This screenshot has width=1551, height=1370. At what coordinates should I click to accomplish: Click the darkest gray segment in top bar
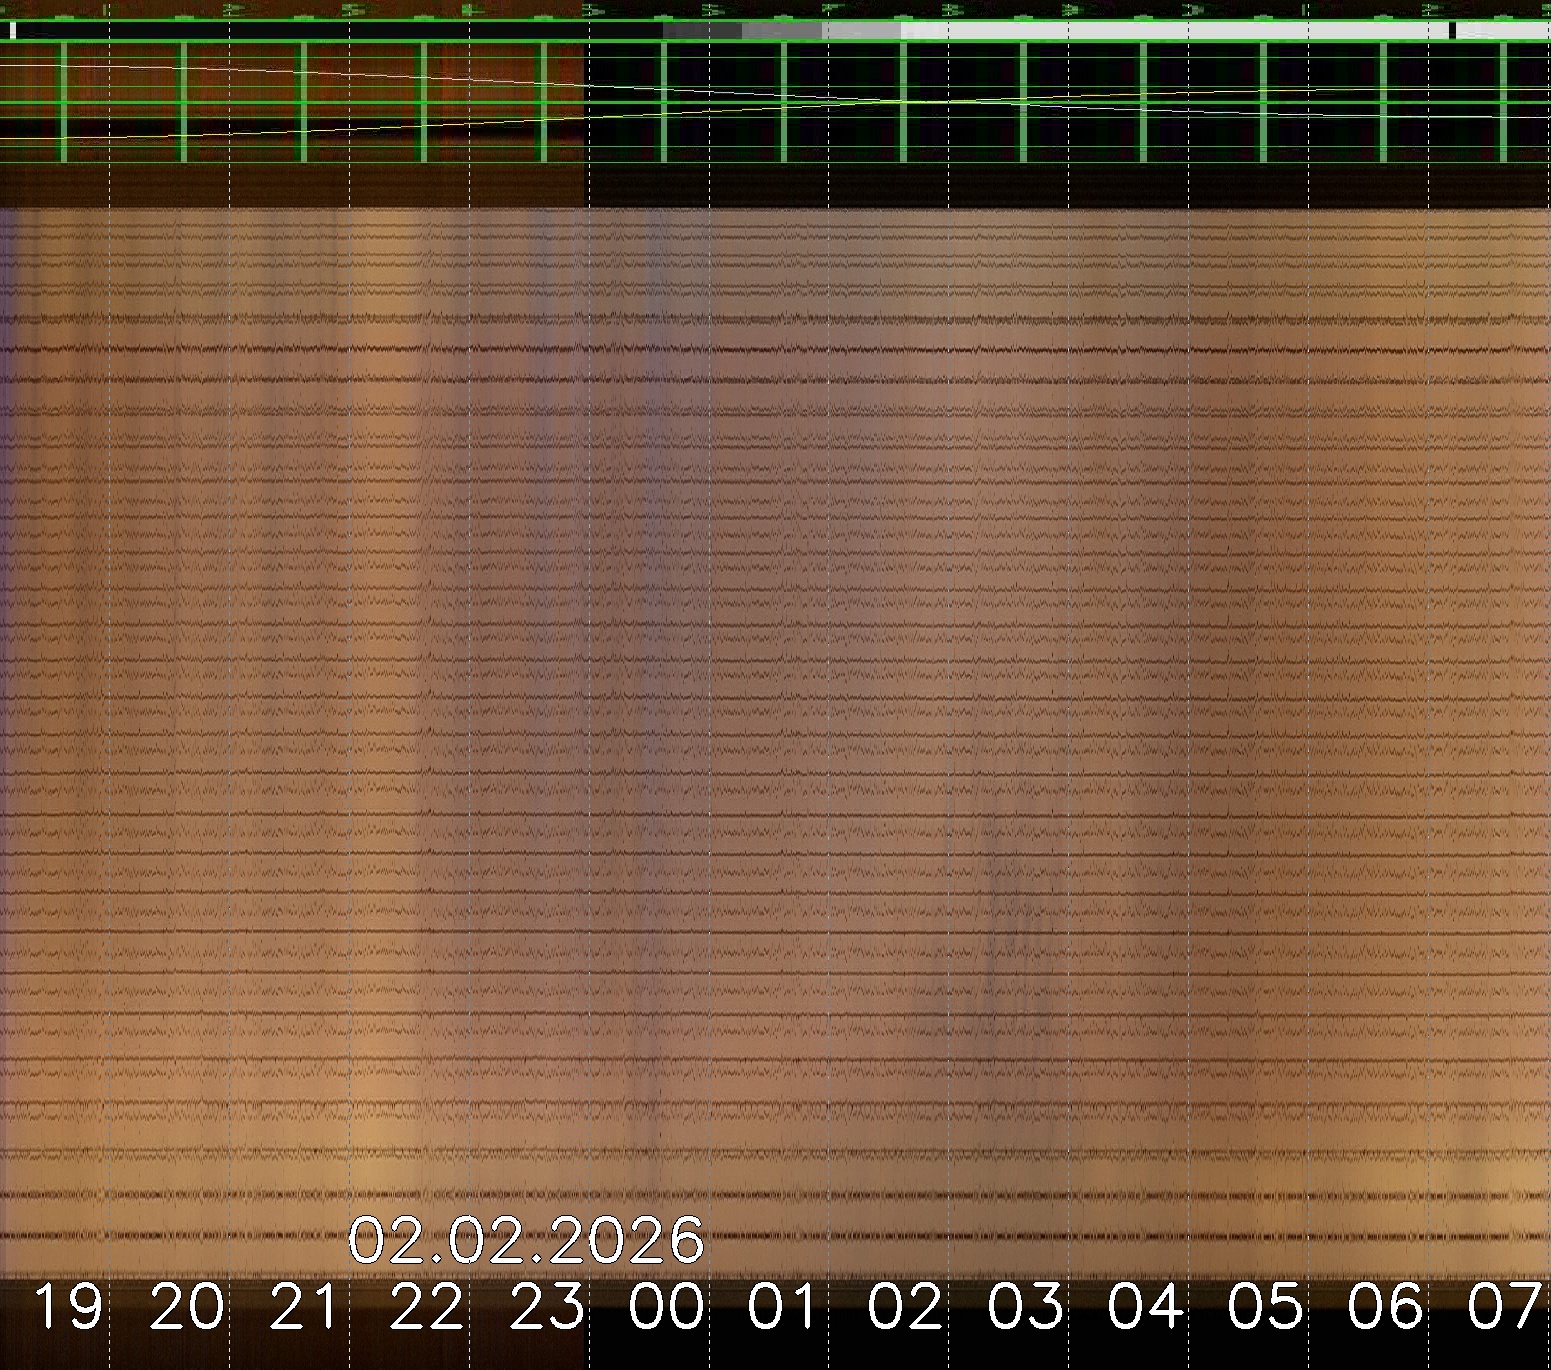tap(702, 31)
